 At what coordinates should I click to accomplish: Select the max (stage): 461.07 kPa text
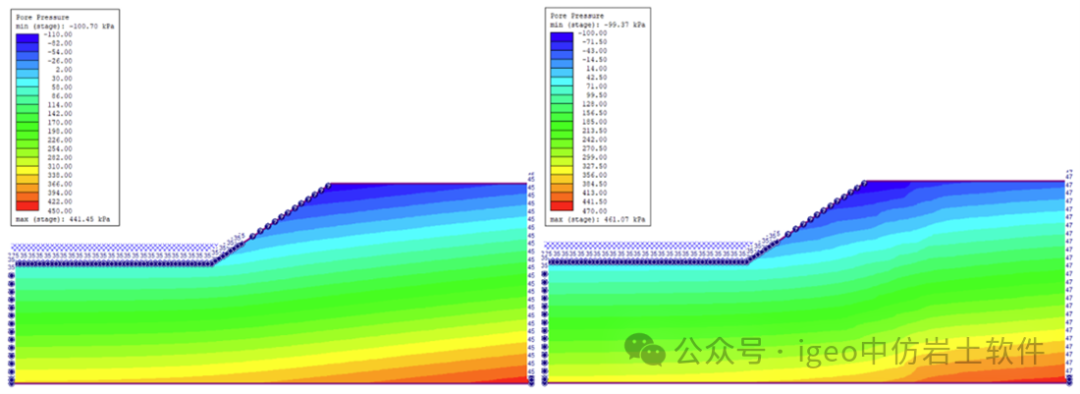click(599, 218)
